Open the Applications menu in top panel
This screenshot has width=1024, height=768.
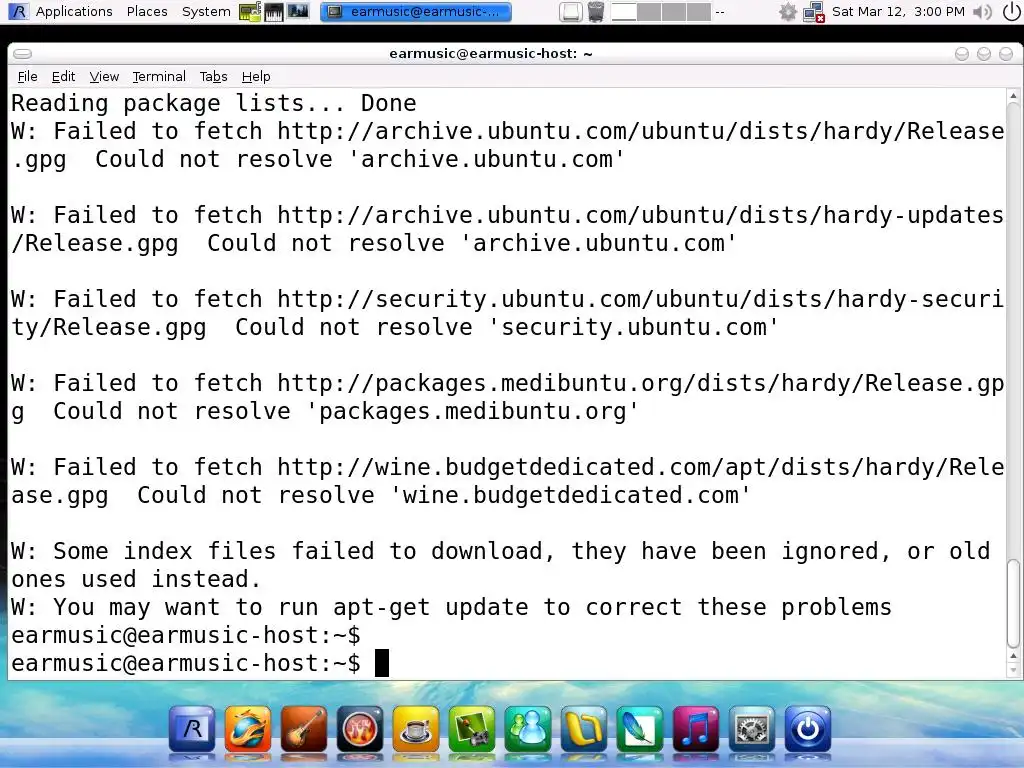[x=74, y=11]
